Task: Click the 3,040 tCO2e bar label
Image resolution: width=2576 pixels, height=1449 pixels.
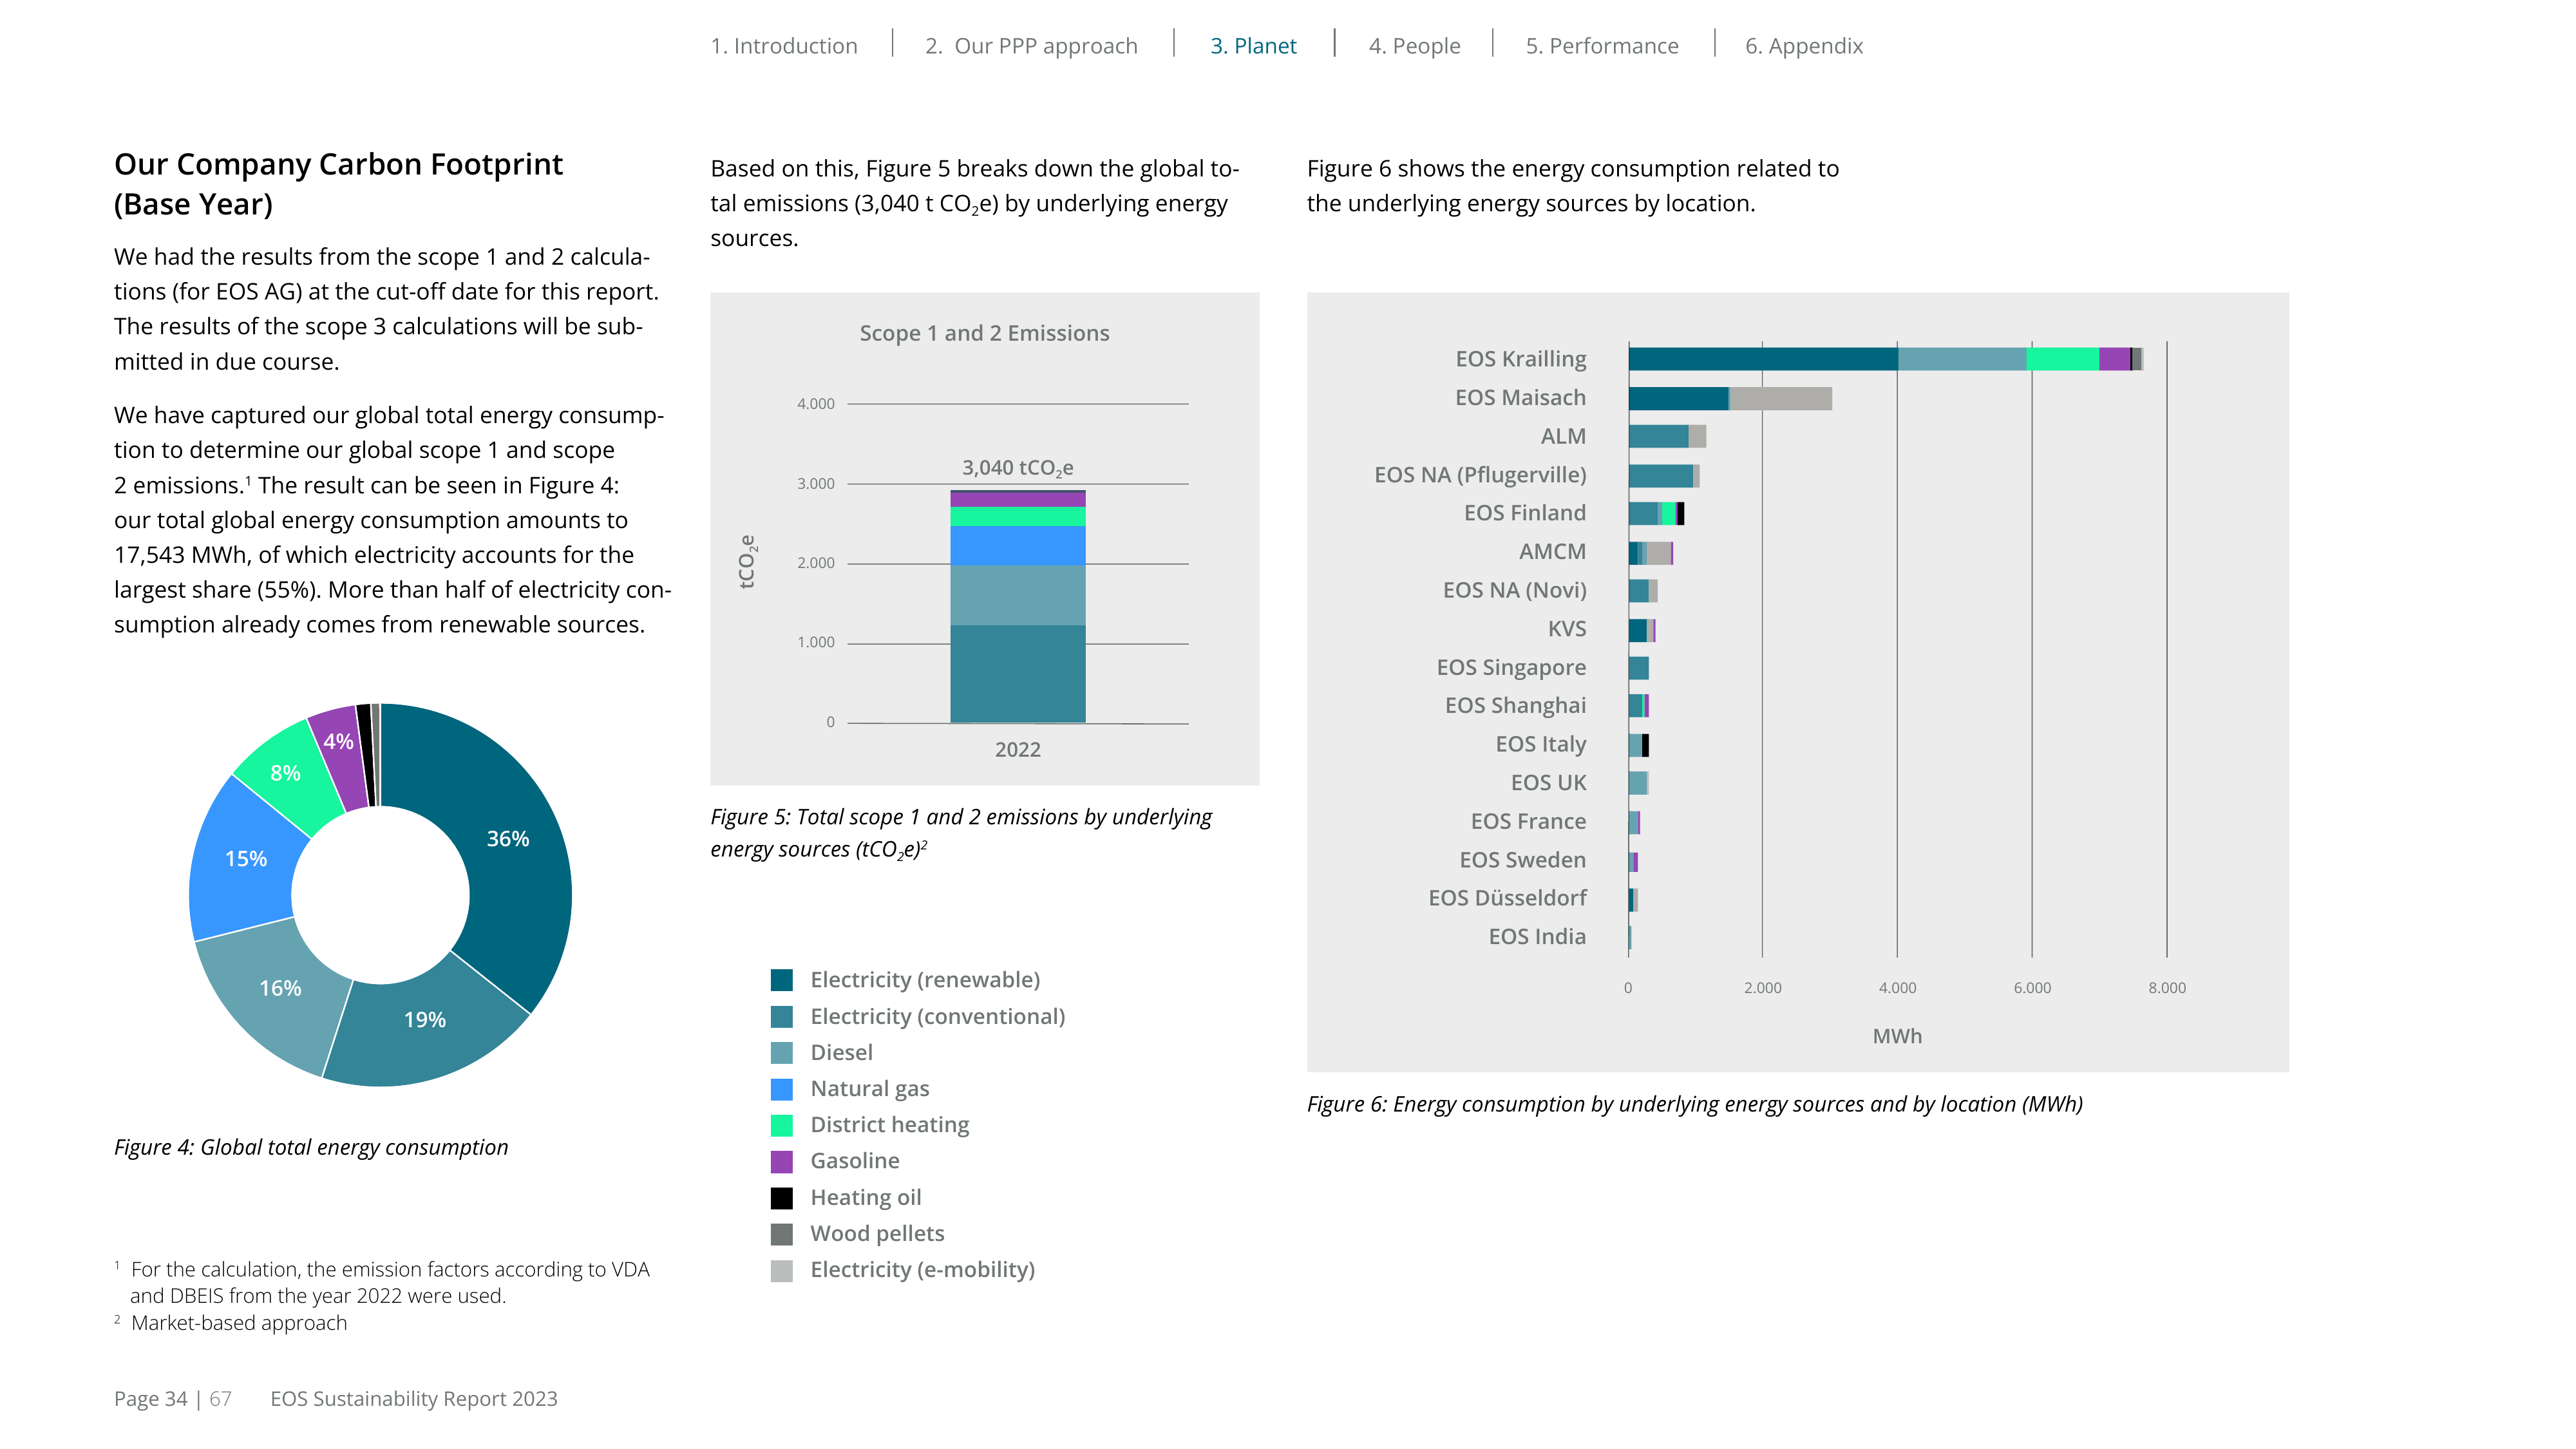Action: click(x=1018, y=468)
